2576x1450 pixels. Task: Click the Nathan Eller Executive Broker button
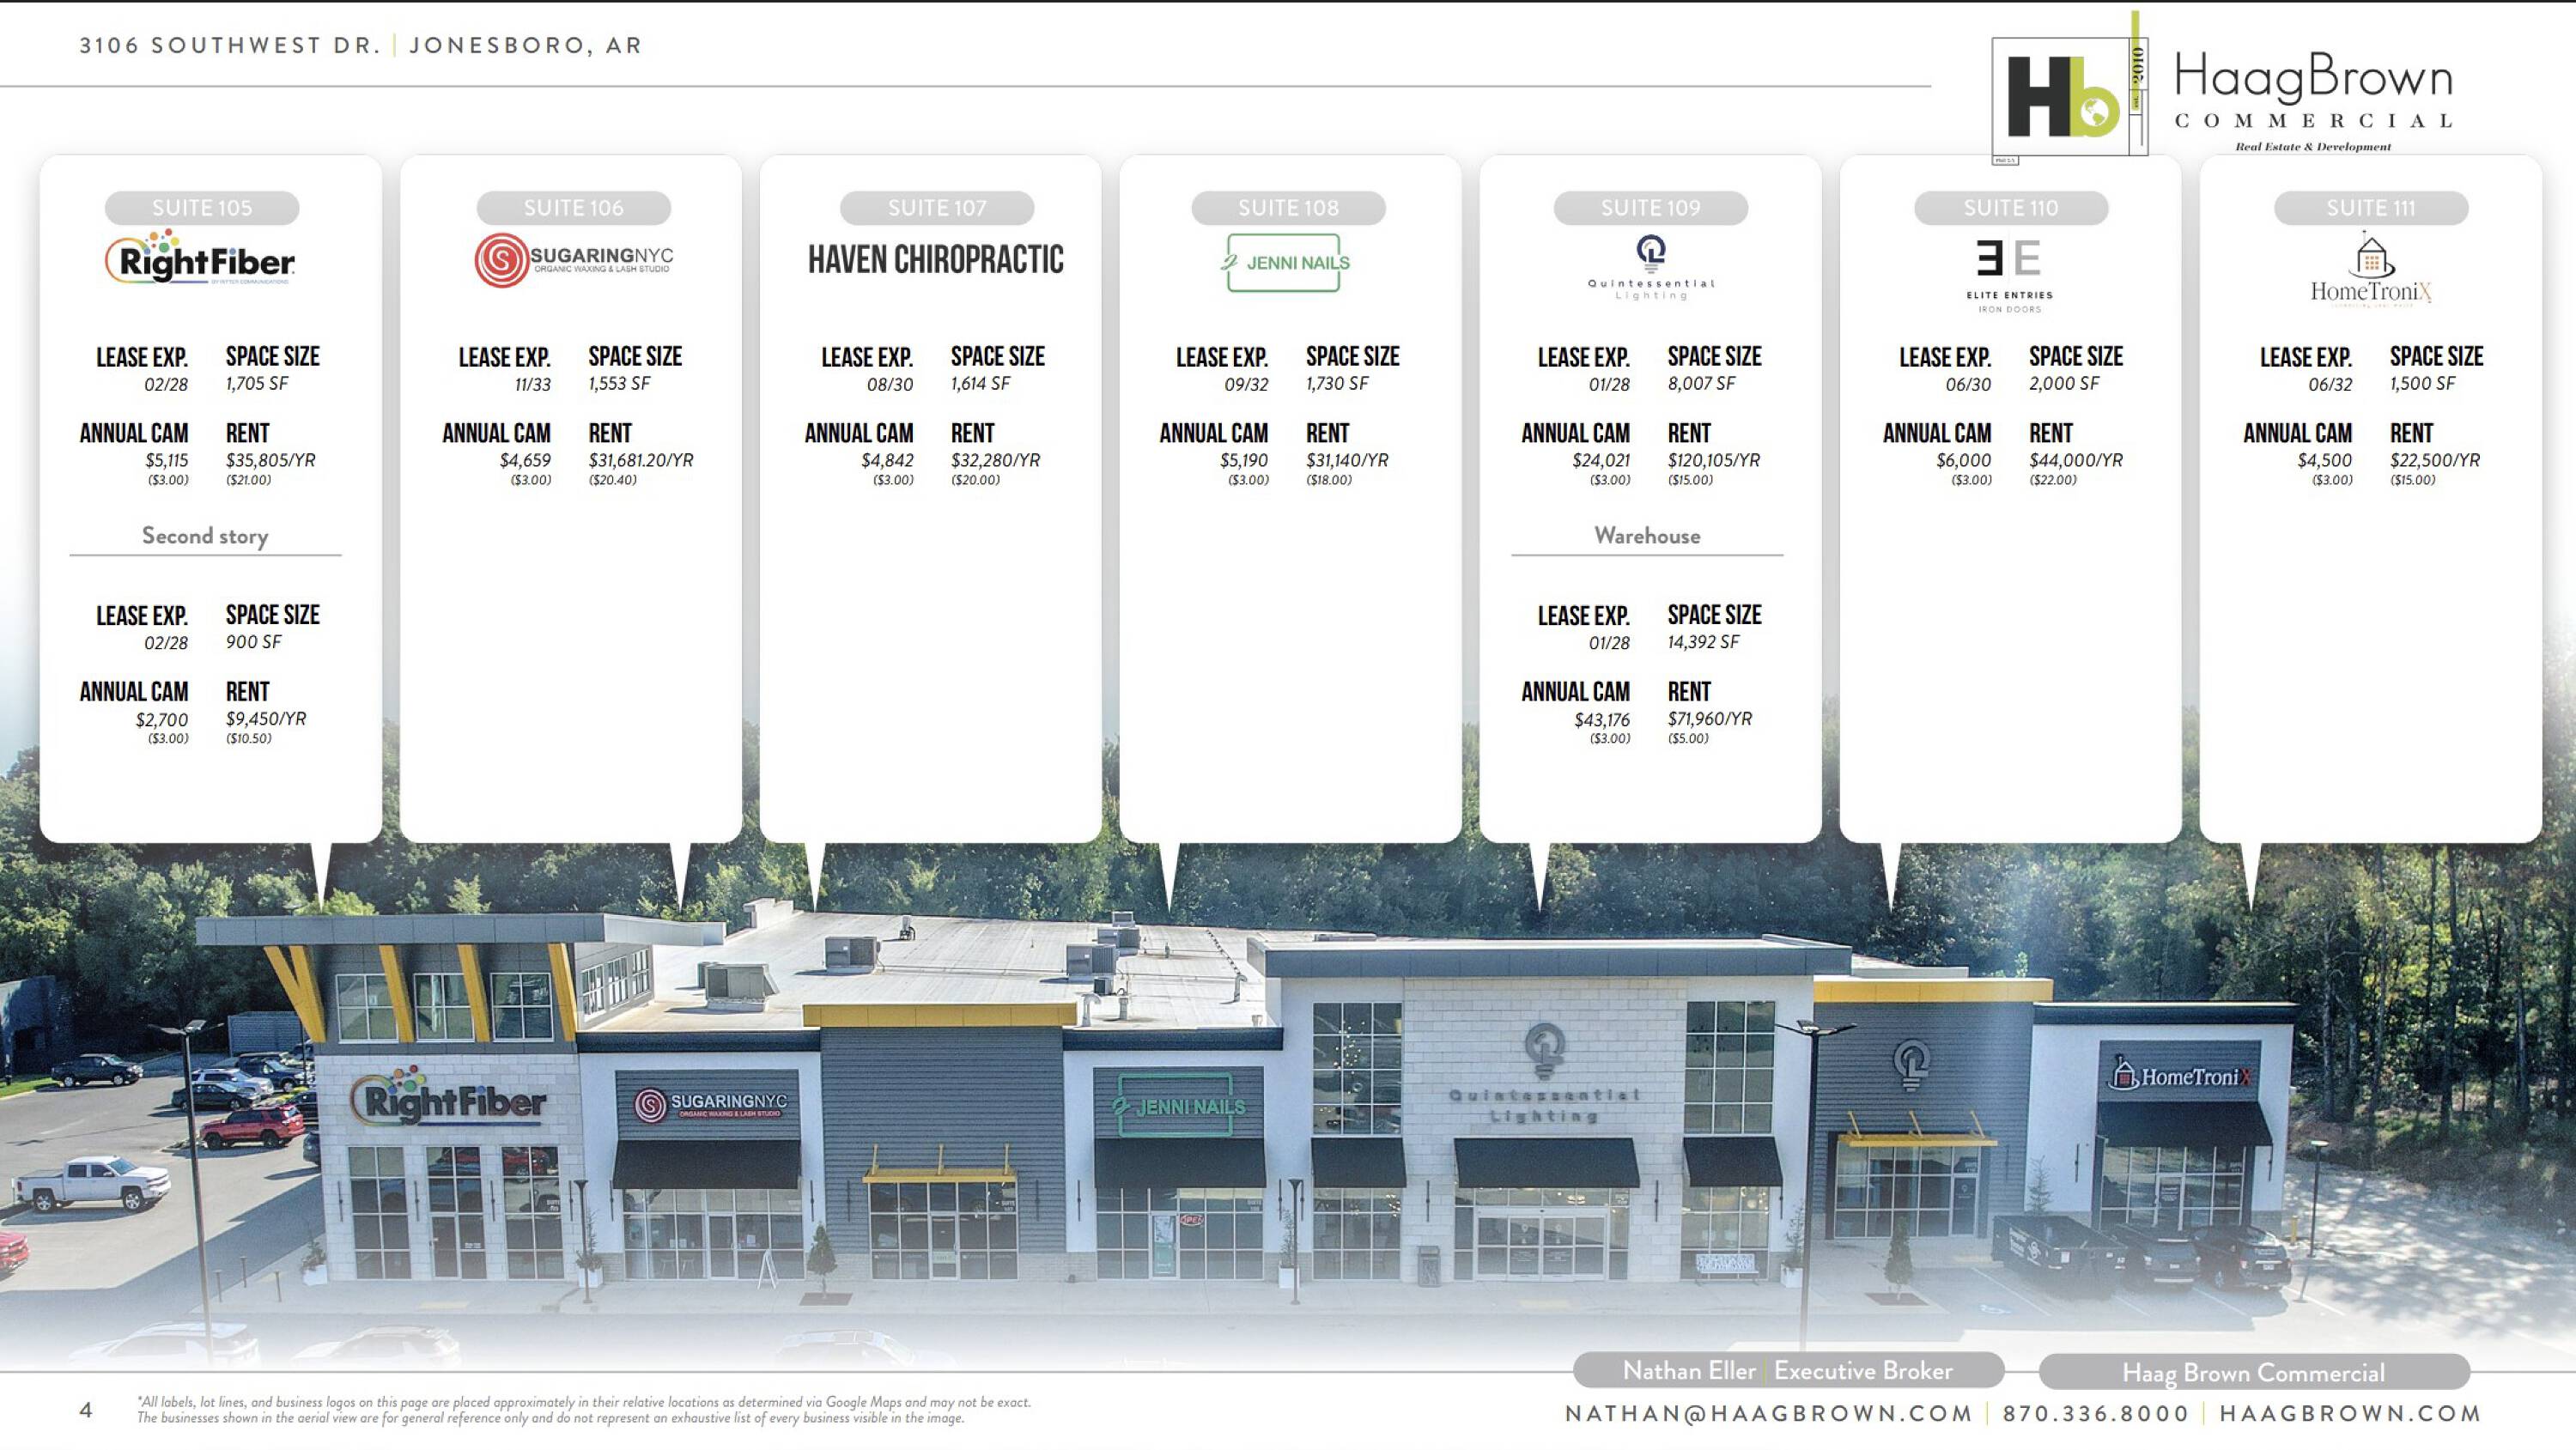click(x=1787, y=1370)
